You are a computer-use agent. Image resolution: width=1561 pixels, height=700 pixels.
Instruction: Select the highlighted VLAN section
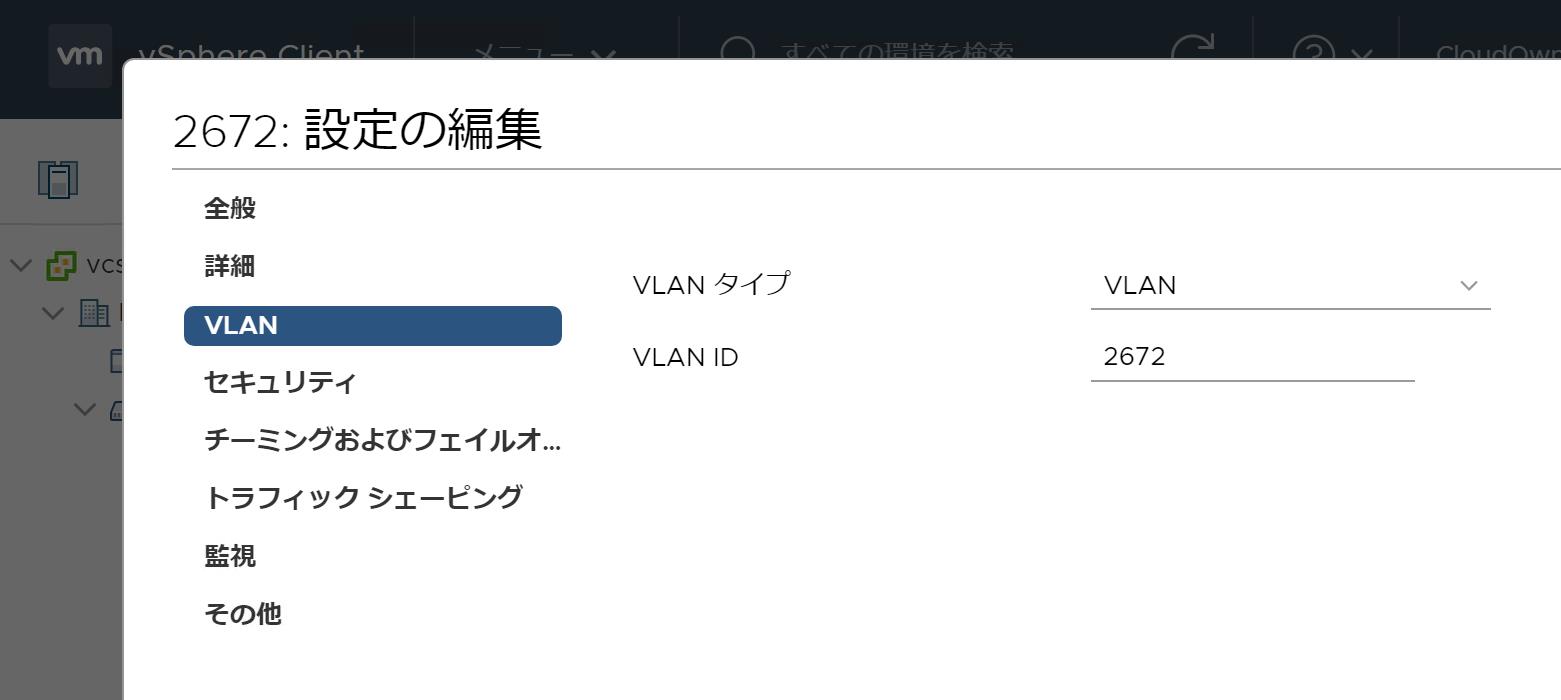pos(372,326)
